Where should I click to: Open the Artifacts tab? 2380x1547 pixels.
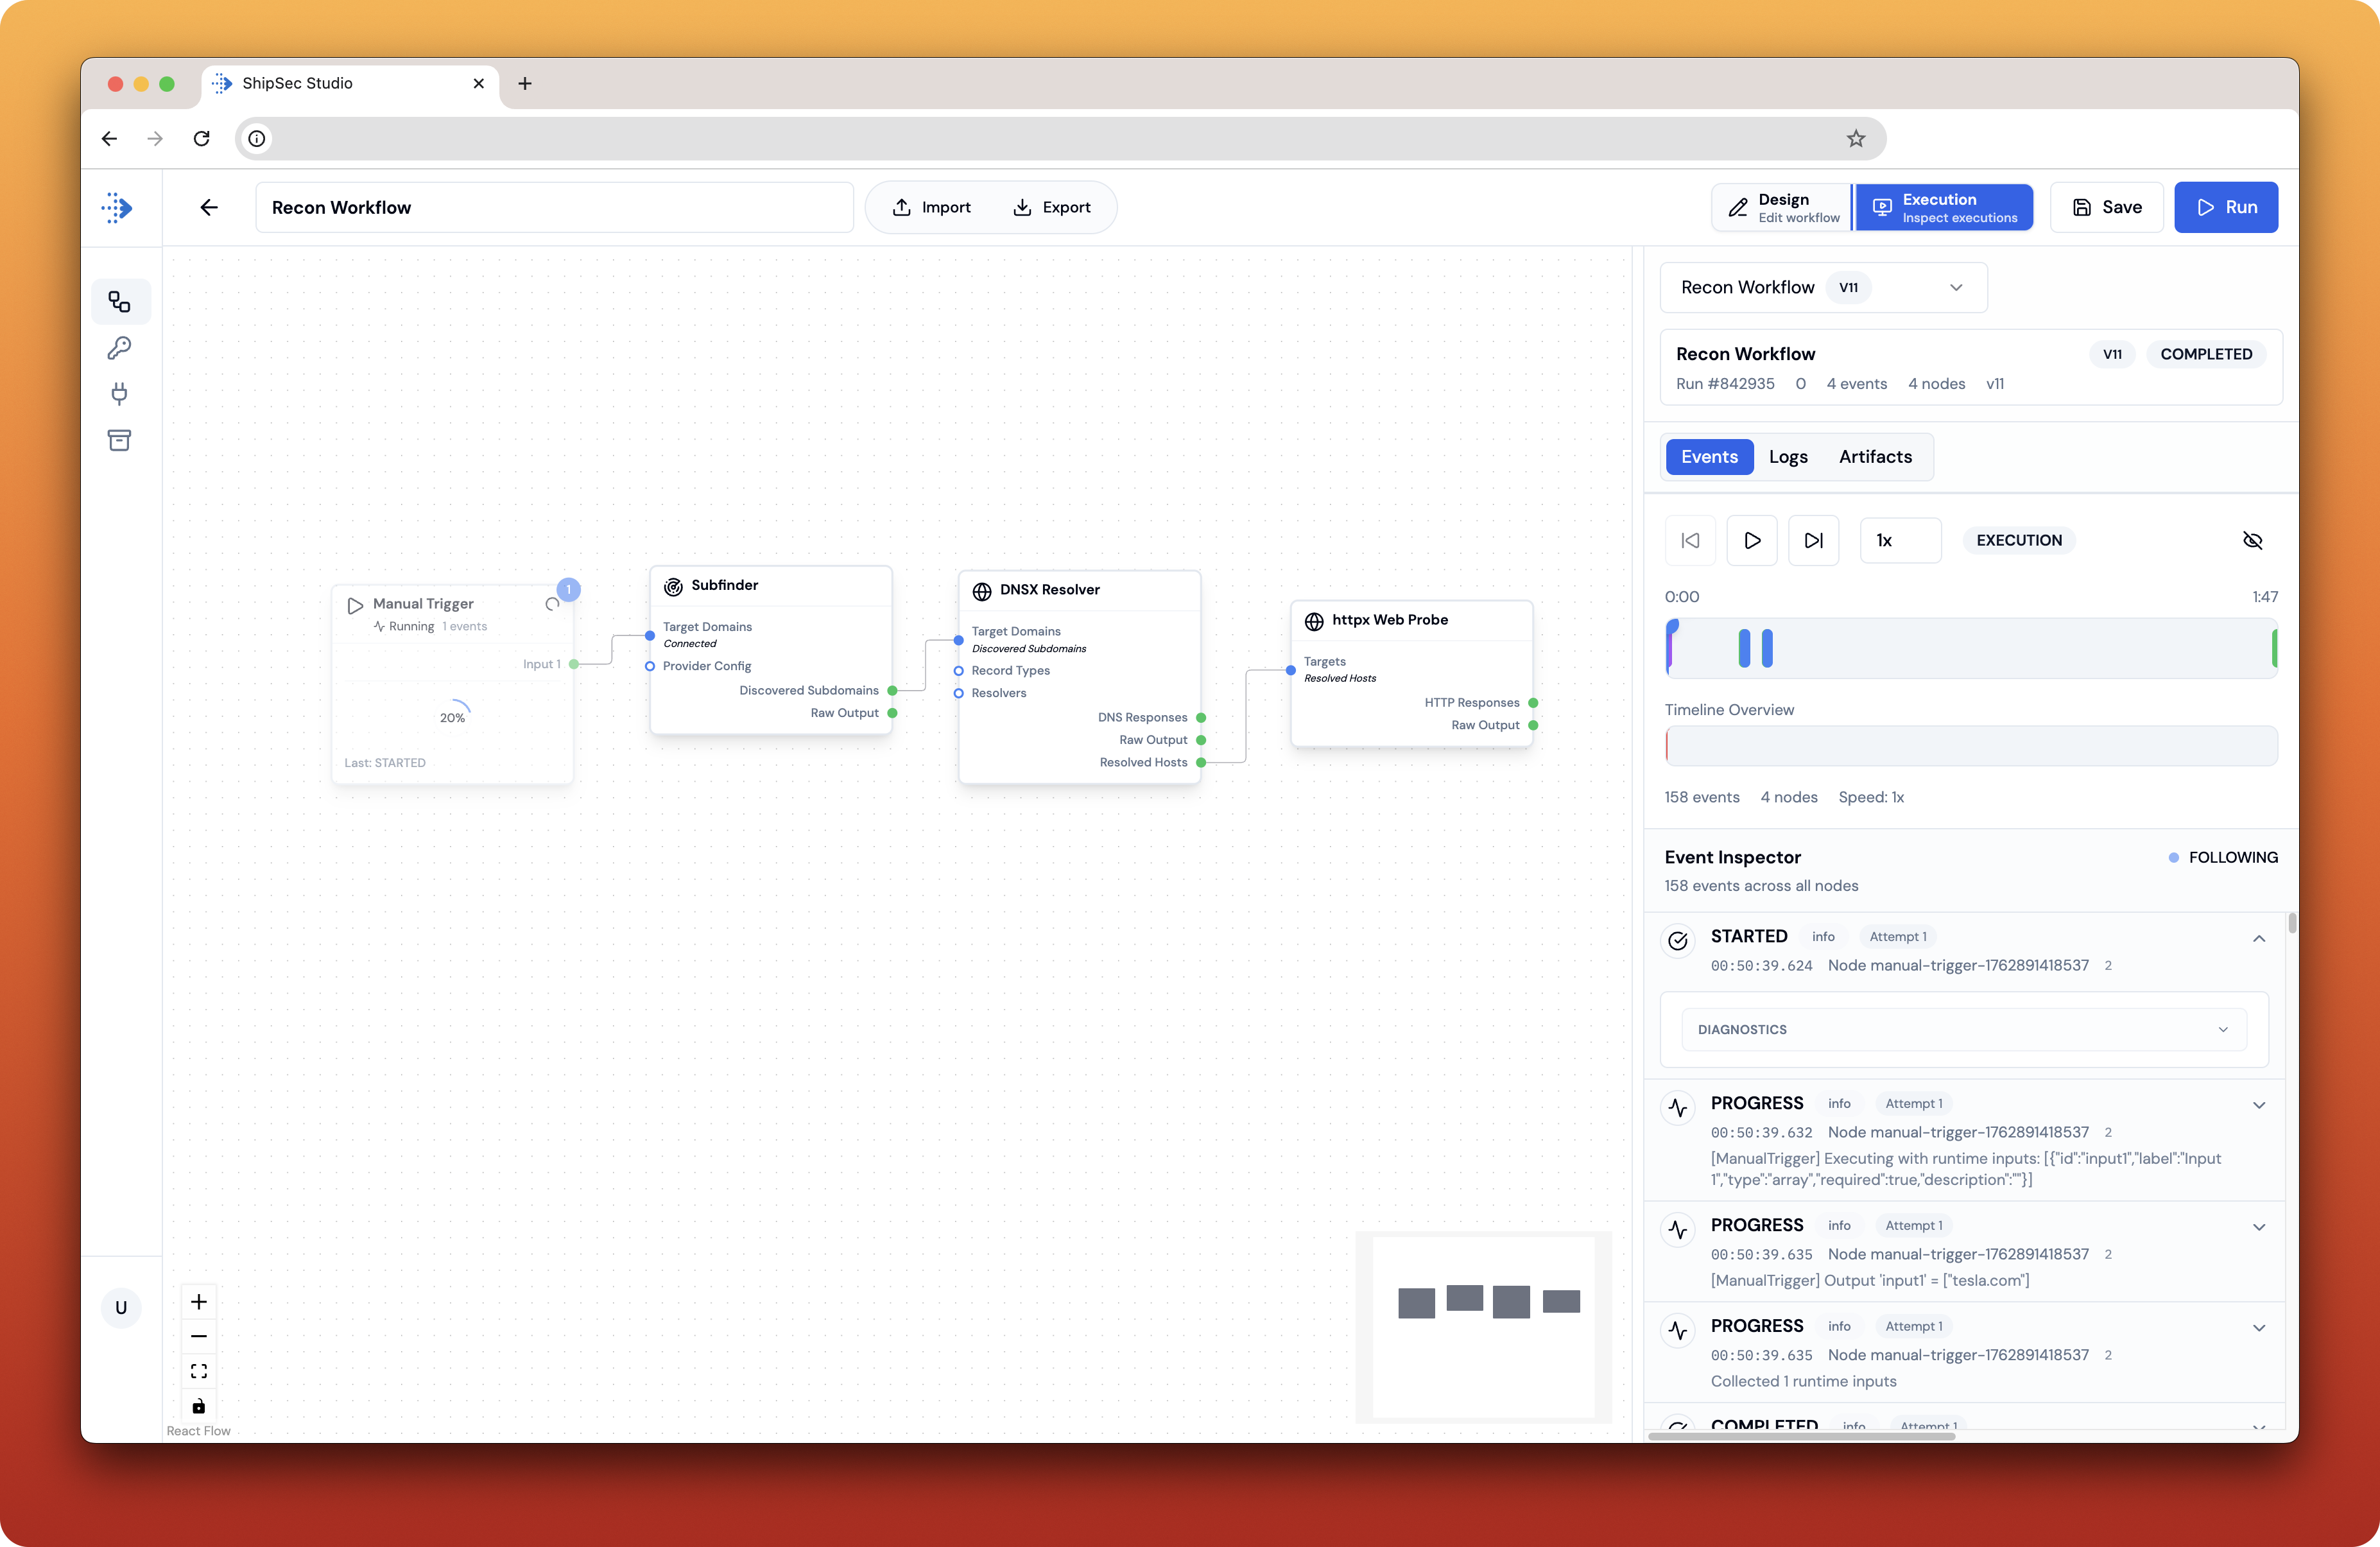tap(1874, 457)
